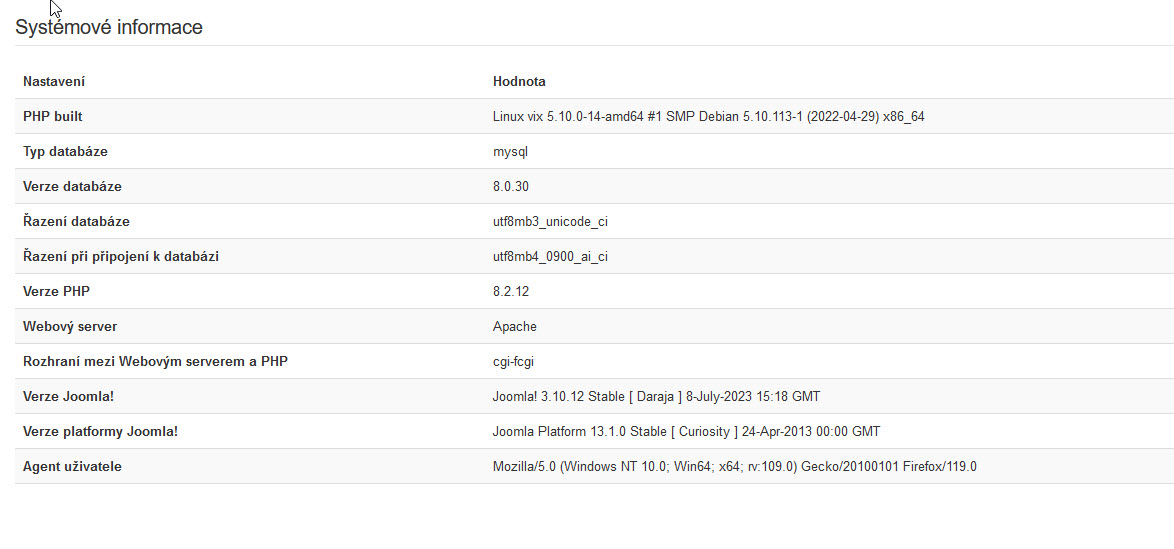This screenshot has height=549, width=1174.
Task: Click the Linux vix kernel value text
Action: point(708,117)
